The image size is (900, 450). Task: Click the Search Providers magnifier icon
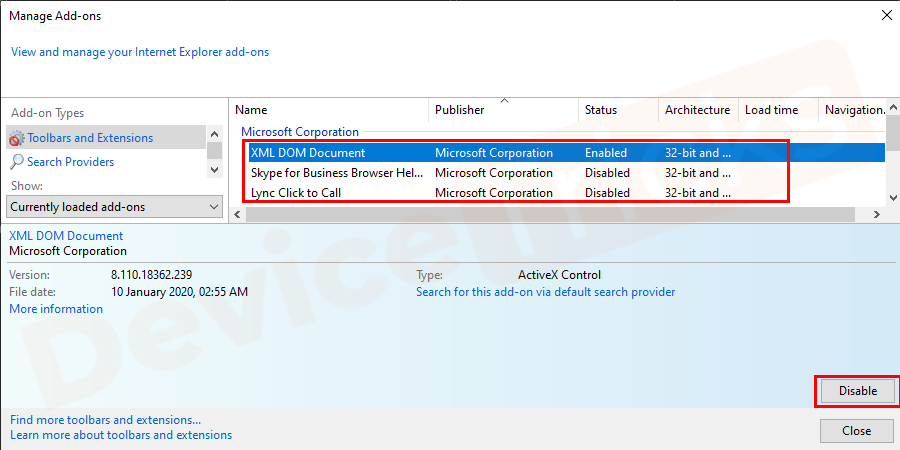coord(17,162)
